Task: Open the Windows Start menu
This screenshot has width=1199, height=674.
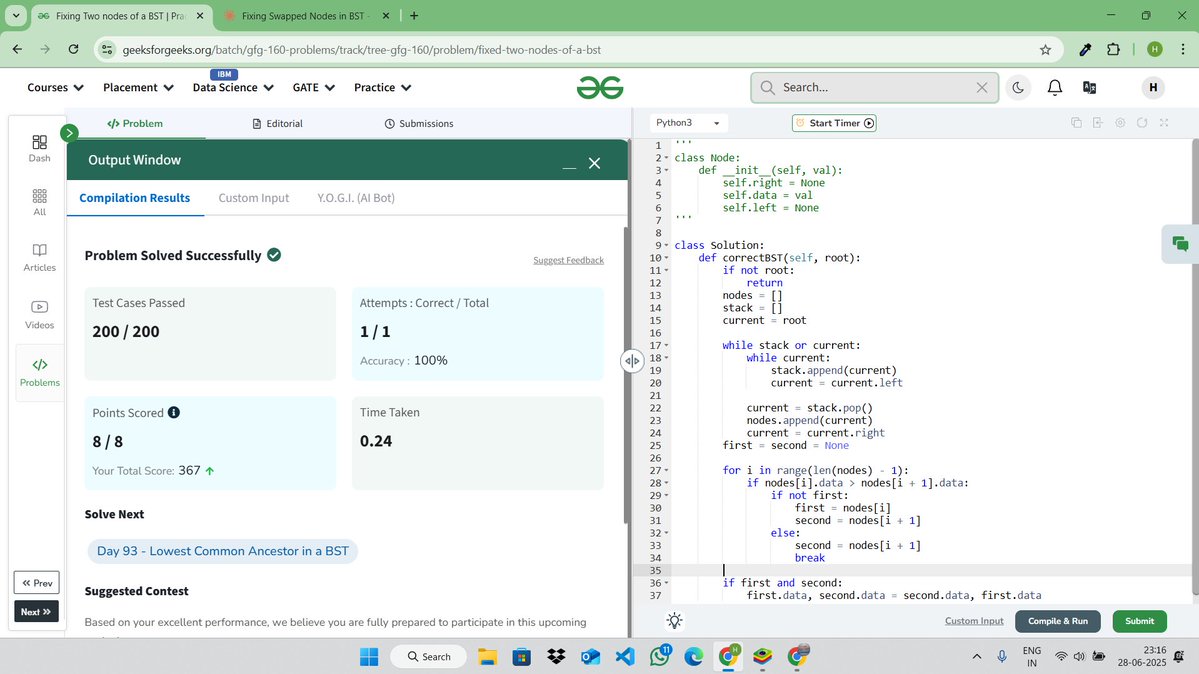Action: (369, 656)
